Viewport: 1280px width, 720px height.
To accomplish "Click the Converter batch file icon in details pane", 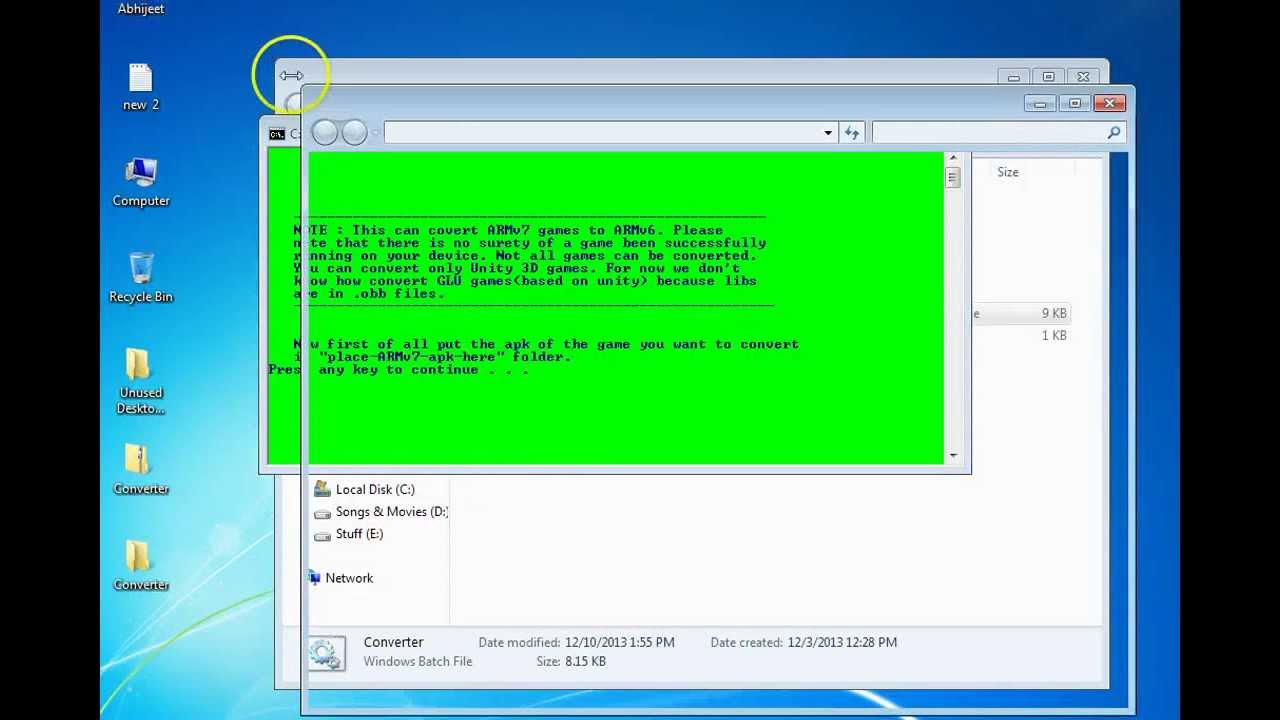I will point(326,653).
